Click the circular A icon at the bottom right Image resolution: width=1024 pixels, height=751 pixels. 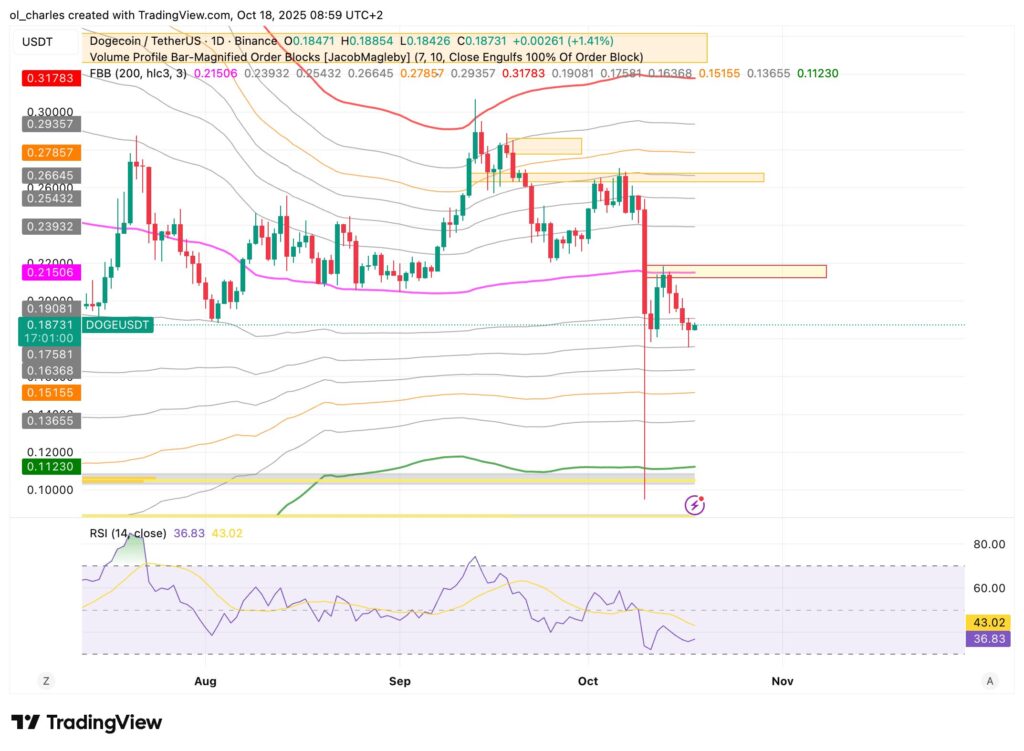click(989, 680)
